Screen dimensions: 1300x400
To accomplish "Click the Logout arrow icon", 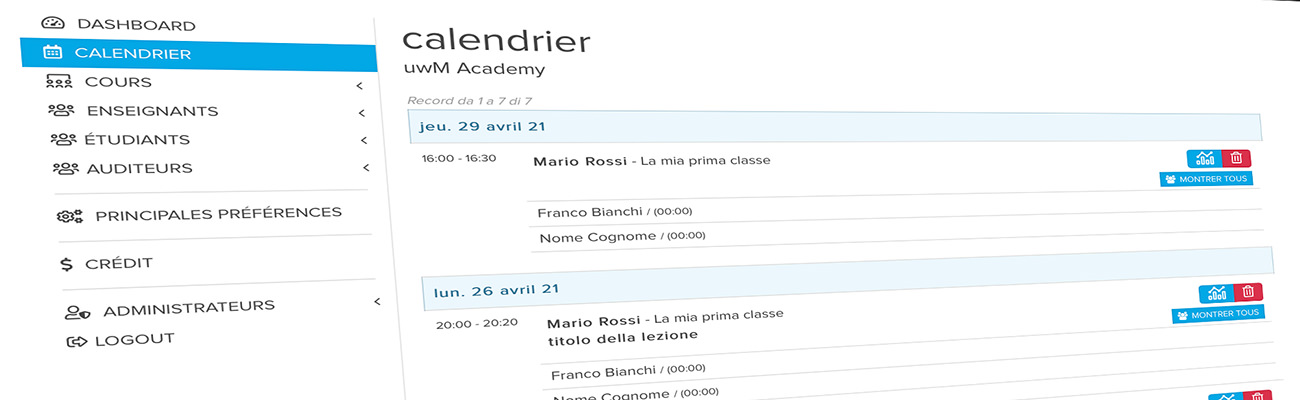I will tap(77, 341).
